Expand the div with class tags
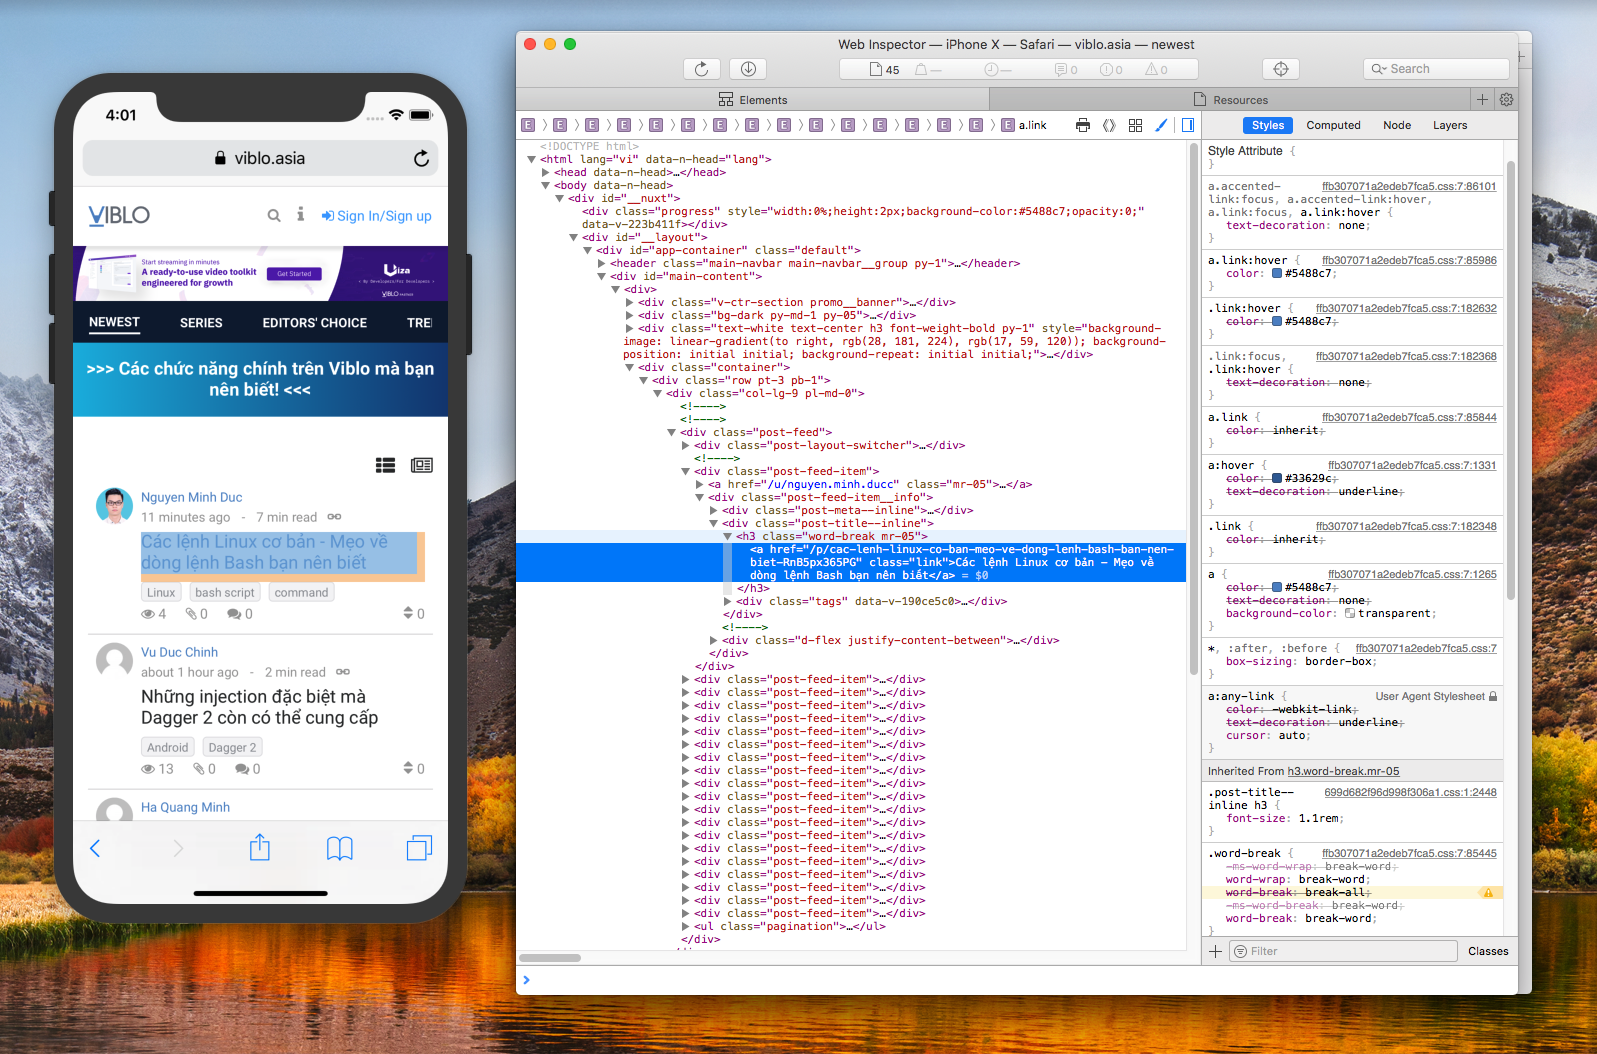Image resolution: width=1597 pixels, height=1054 pixels. click(x=728, y=602)
